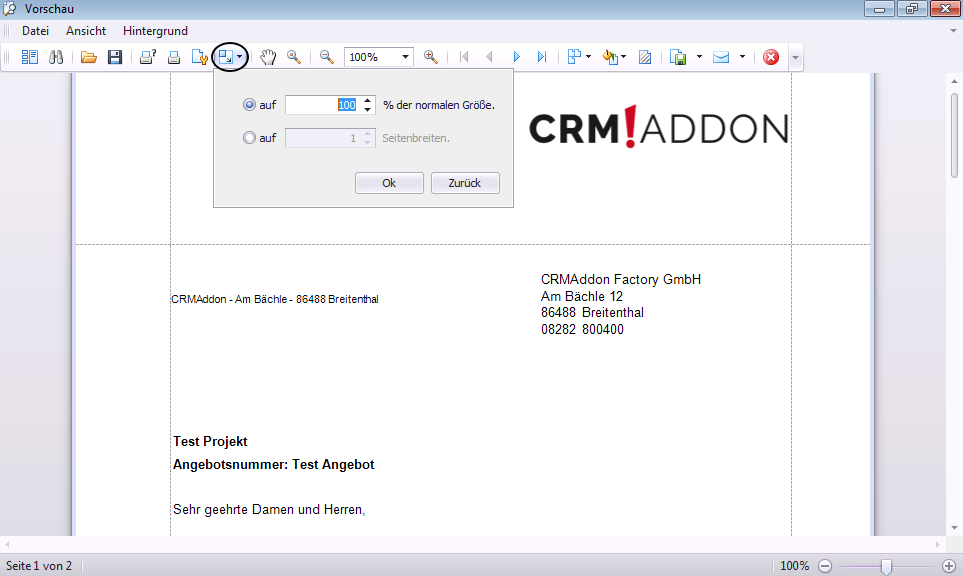Click the vertical scrollbar up arrow
This screenshot has height=576, width=963.
pos(954,81)
